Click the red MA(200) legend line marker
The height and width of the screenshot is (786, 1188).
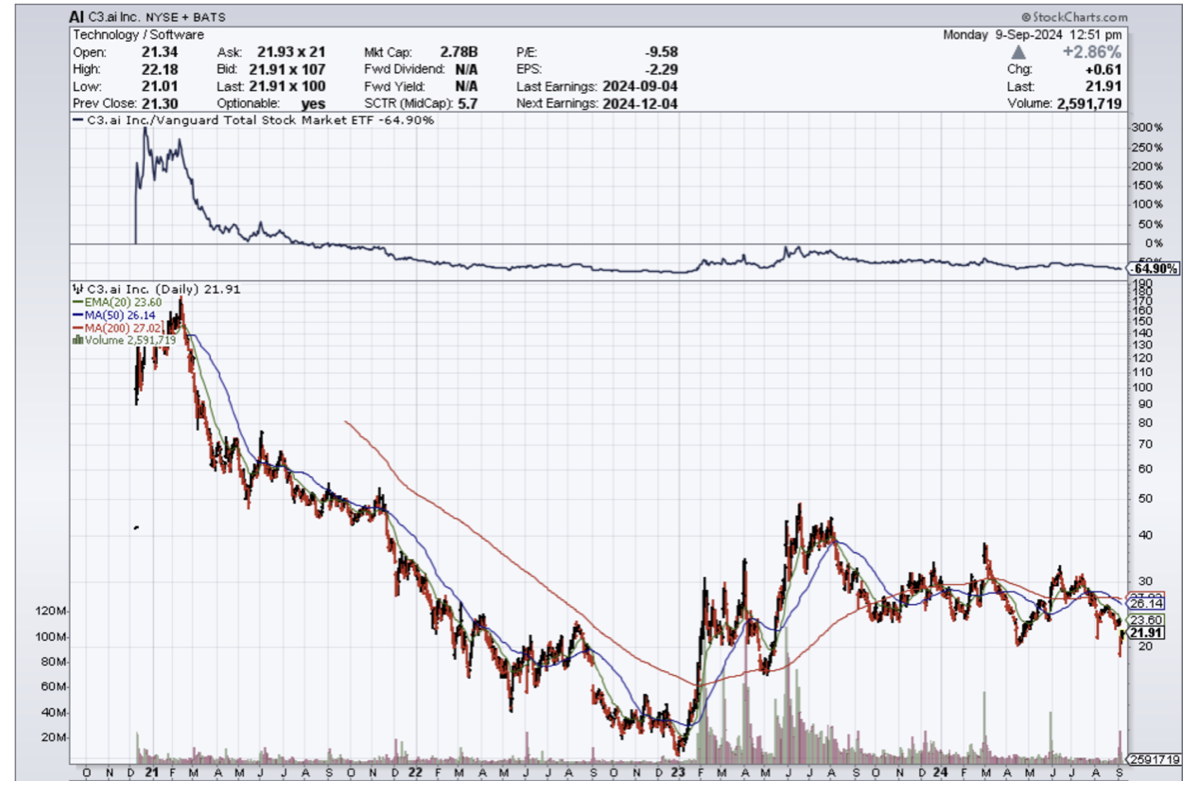click(78, 328)
